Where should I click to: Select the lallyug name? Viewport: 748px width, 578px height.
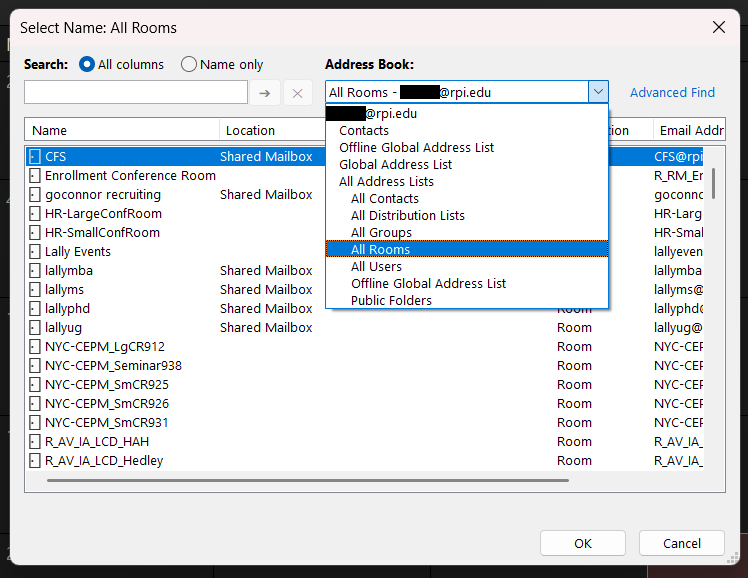tap(63, 328)
